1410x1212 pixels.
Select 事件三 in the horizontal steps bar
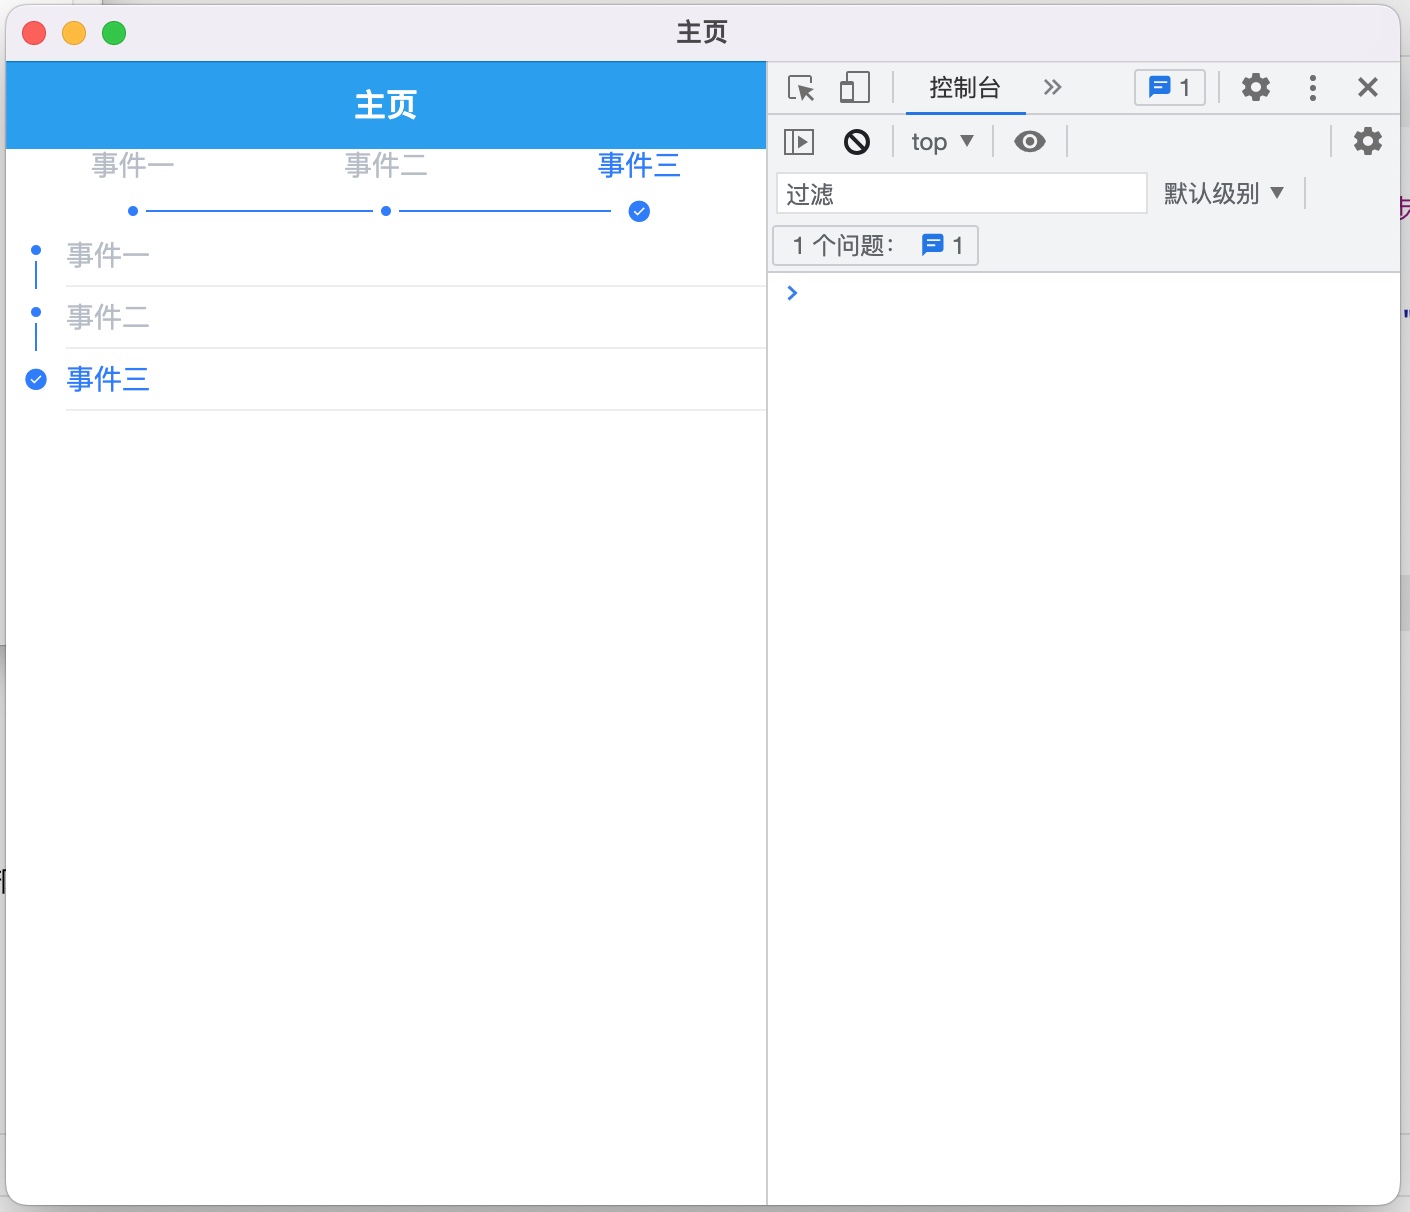click(x=639, y=165)
